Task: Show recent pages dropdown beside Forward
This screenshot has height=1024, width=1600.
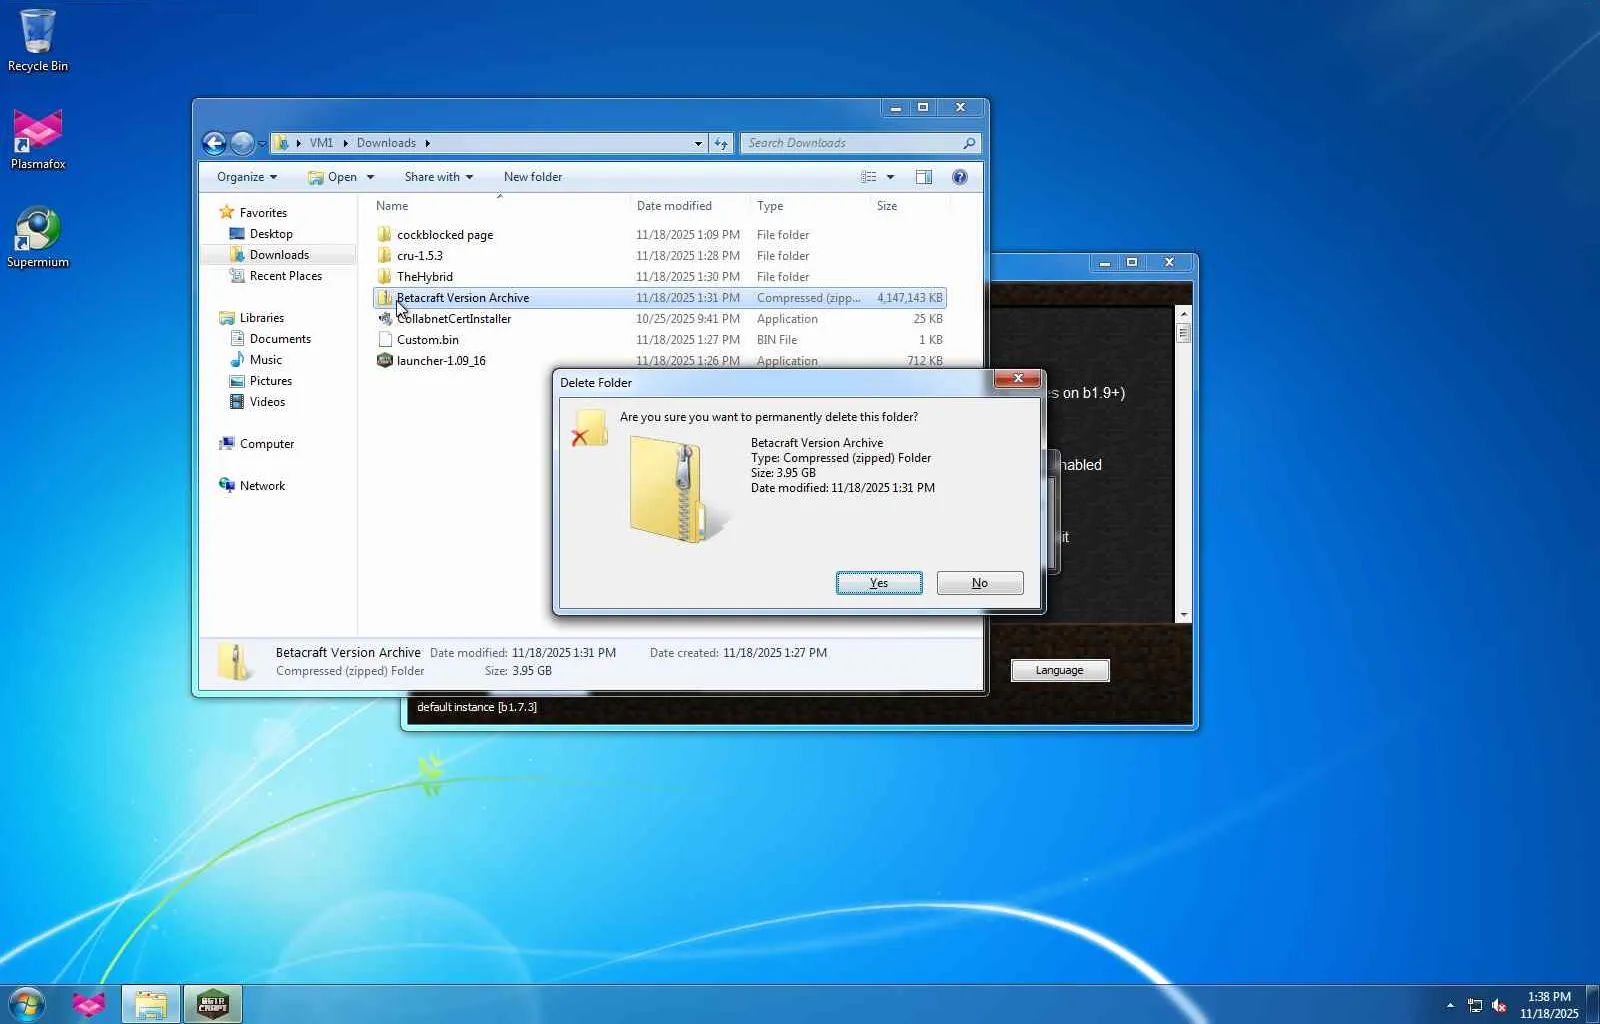Action: coord(262,144)
